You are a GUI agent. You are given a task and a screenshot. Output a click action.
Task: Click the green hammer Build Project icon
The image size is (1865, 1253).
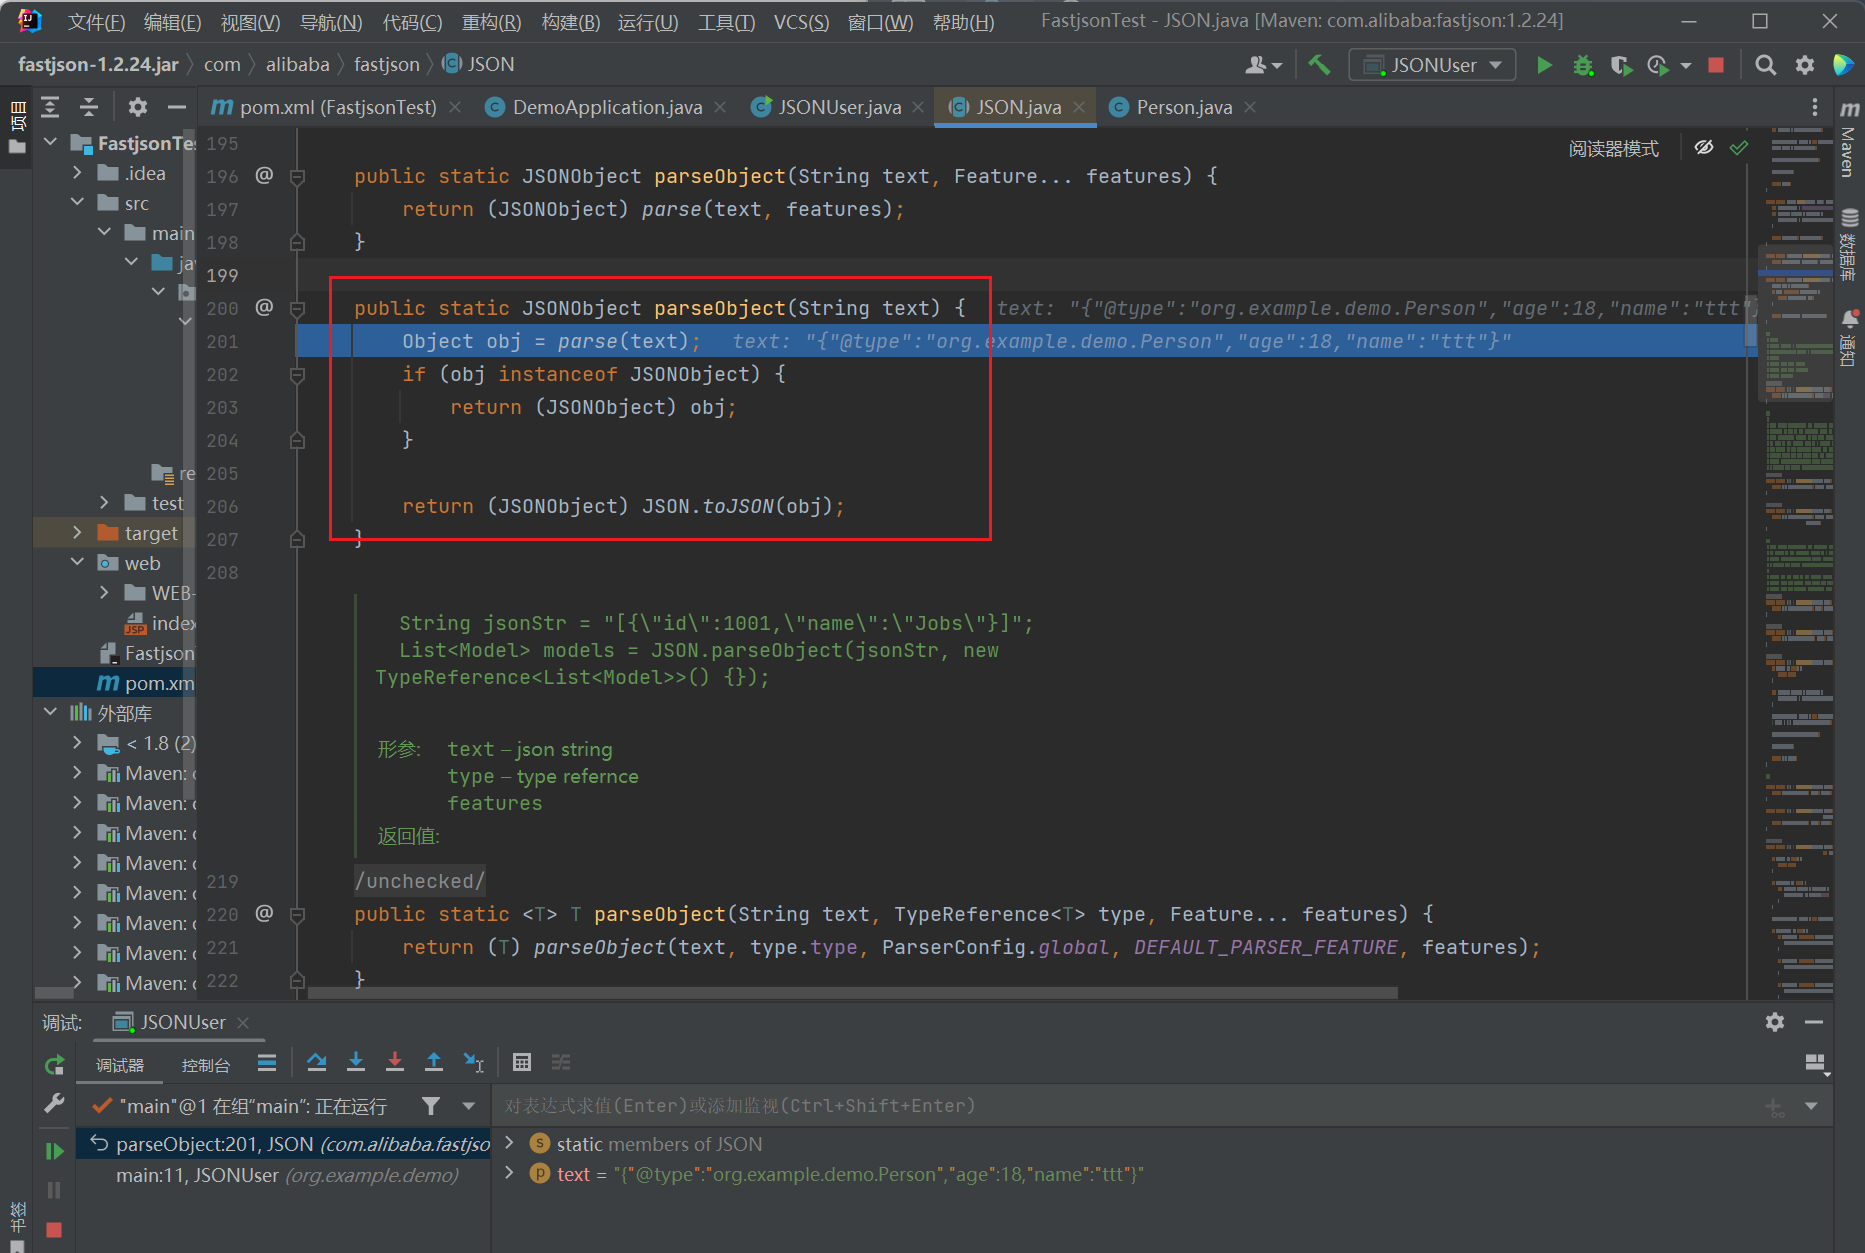[1319, 65]
